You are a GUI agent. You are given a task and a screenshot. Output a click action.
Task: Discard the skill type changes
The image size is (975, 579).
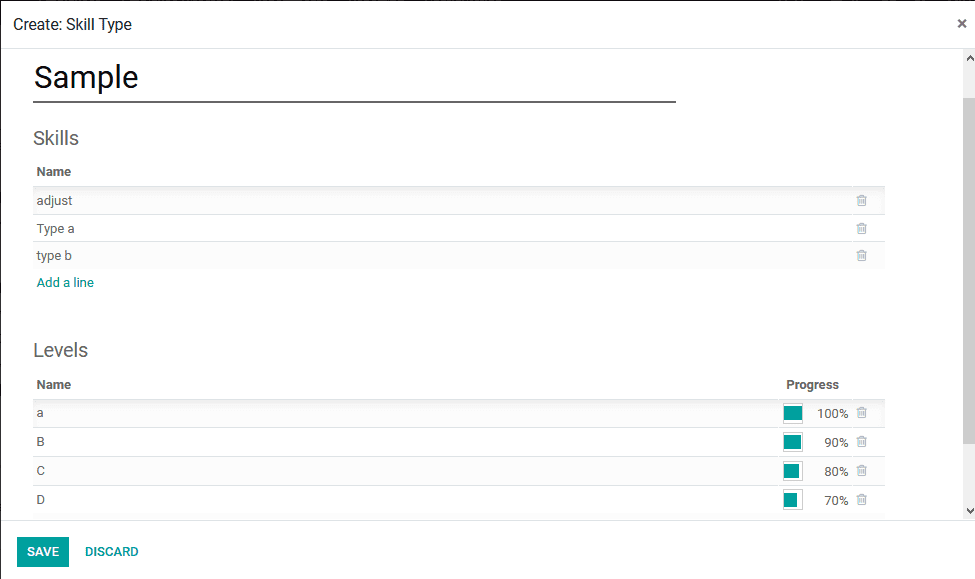(x=112, y=552)
